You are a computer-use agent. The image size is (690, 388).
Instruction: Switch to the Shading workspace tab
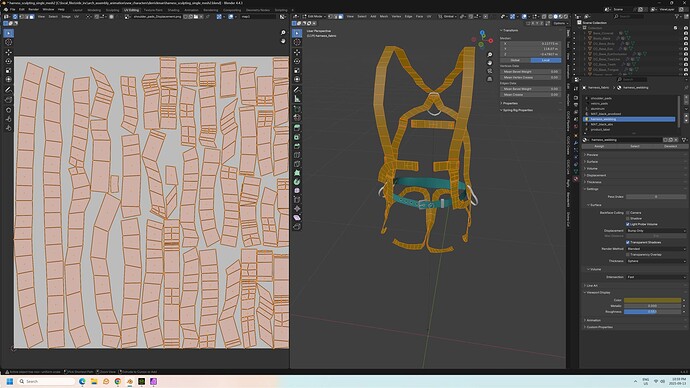pyautogui.click(x=173, y=10)
